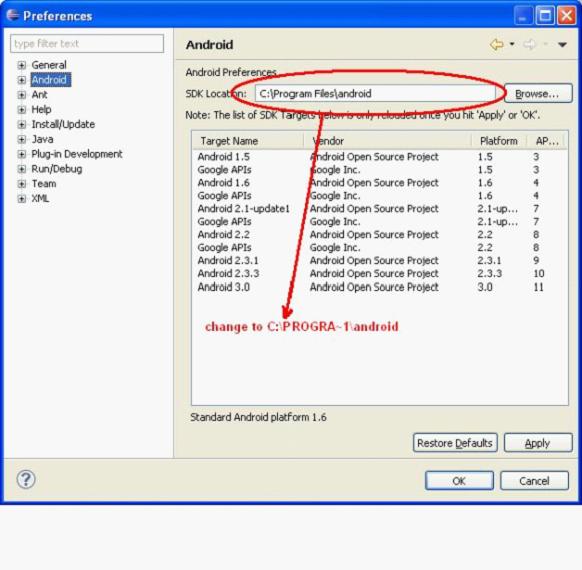
Task: Click the Platform cell showing 2.3.3
Action: coord(490,273)
